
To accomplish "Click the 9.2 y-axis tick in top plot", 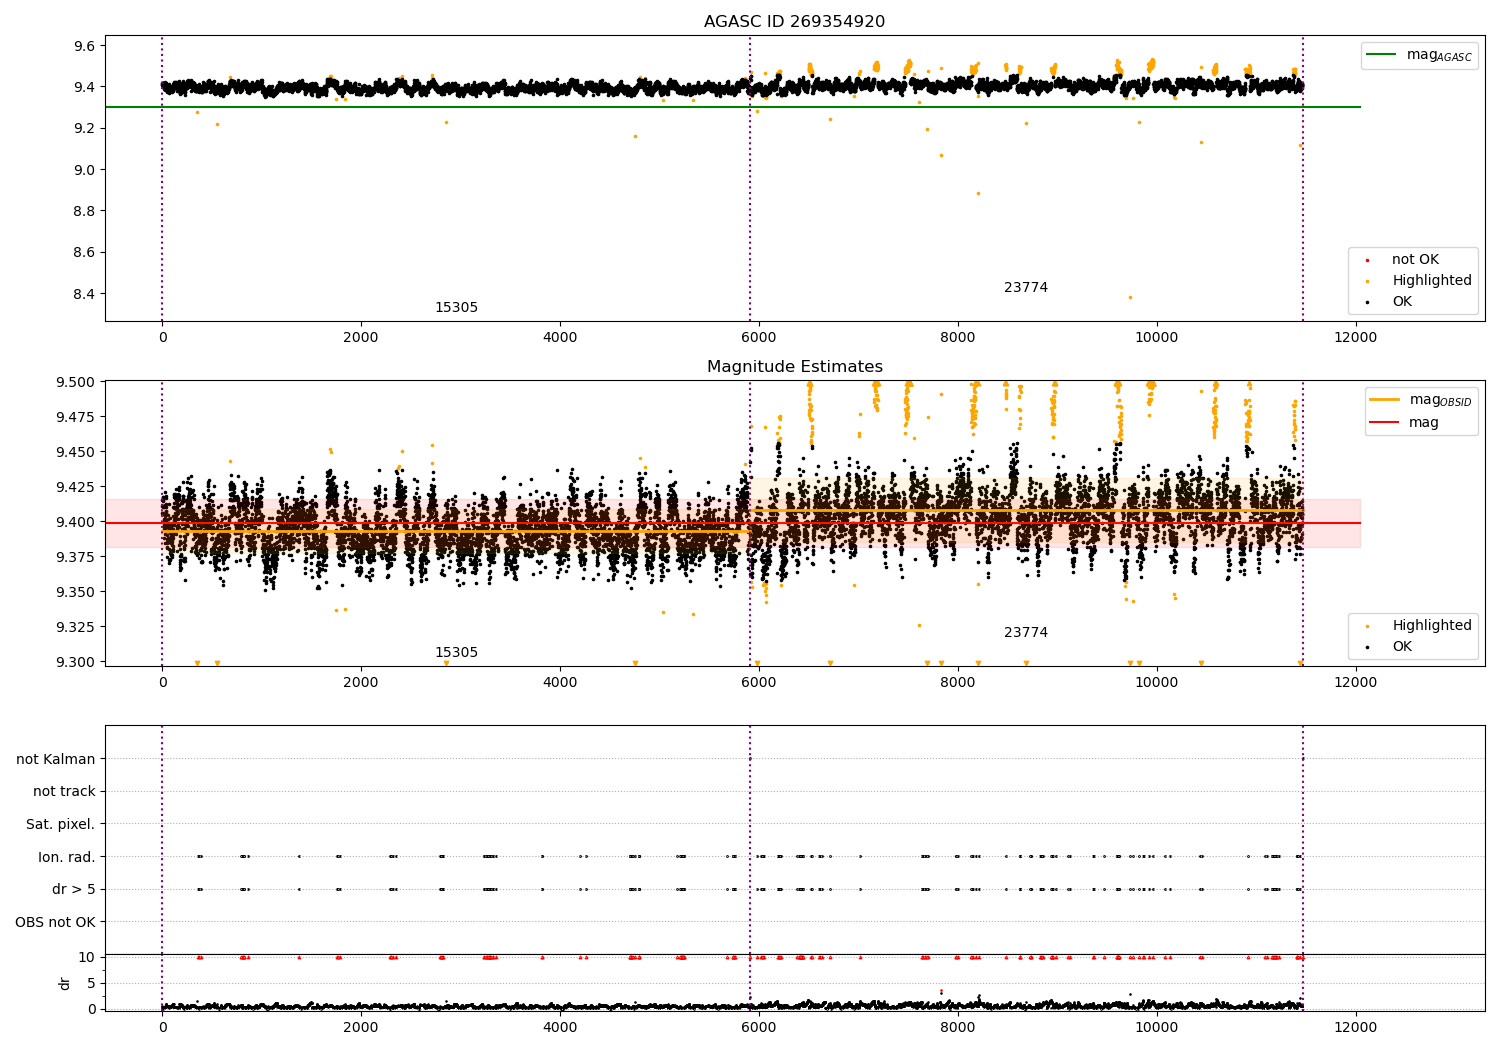I will coord(84,129).
